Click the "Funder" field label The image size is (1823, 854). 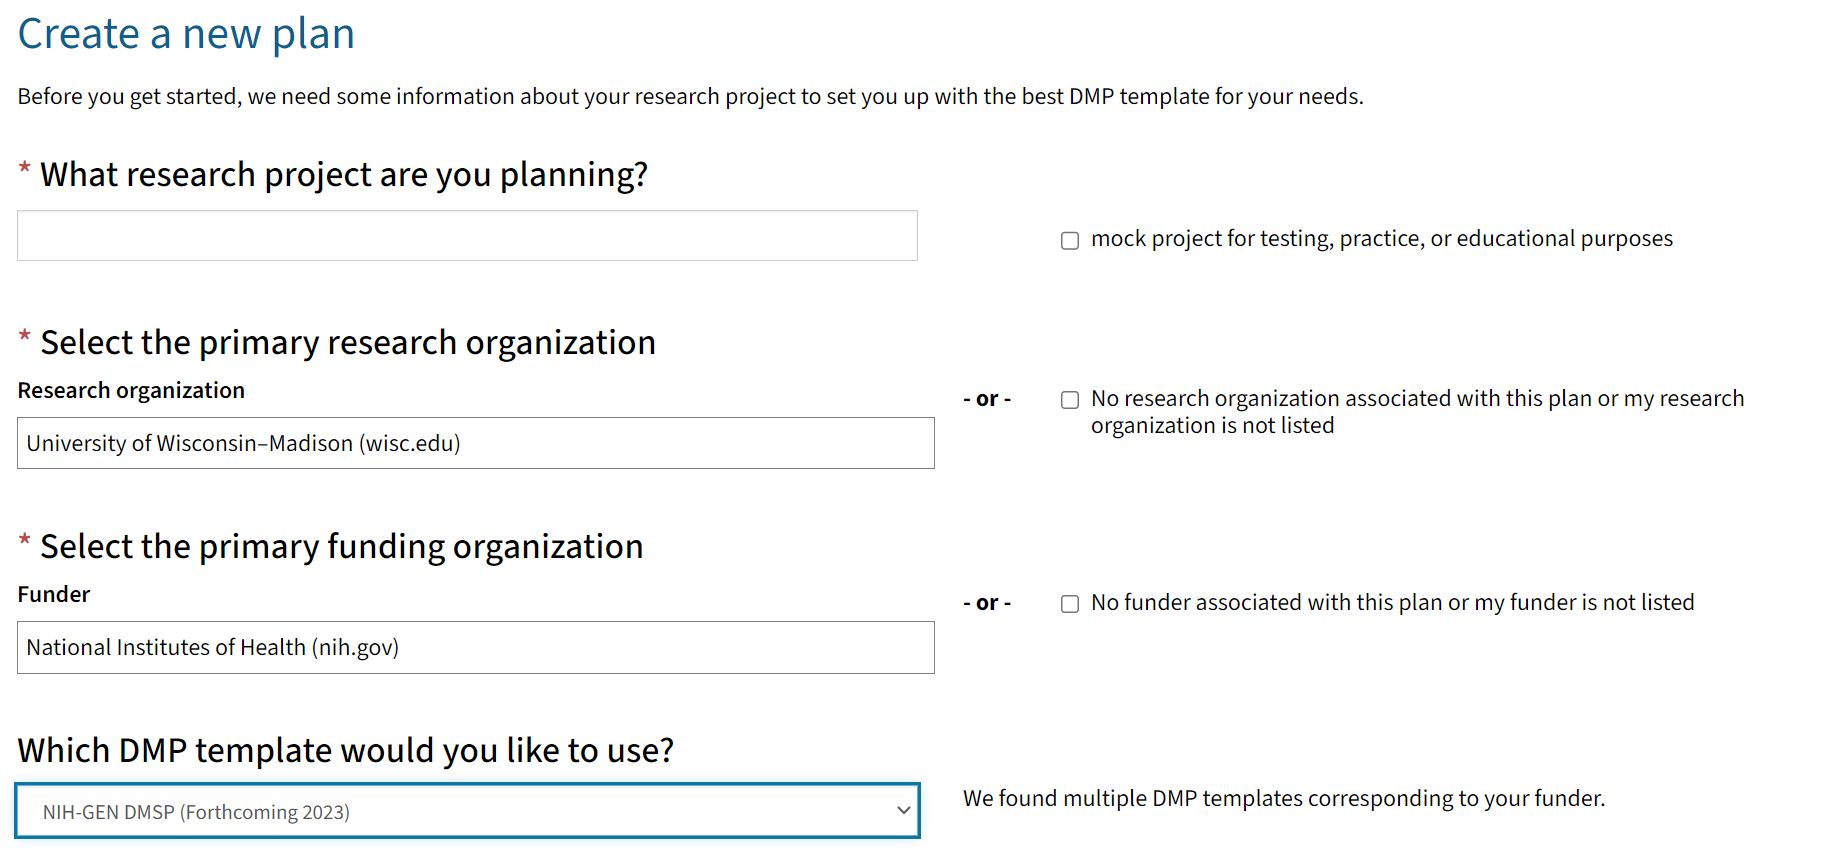point(54,594)
